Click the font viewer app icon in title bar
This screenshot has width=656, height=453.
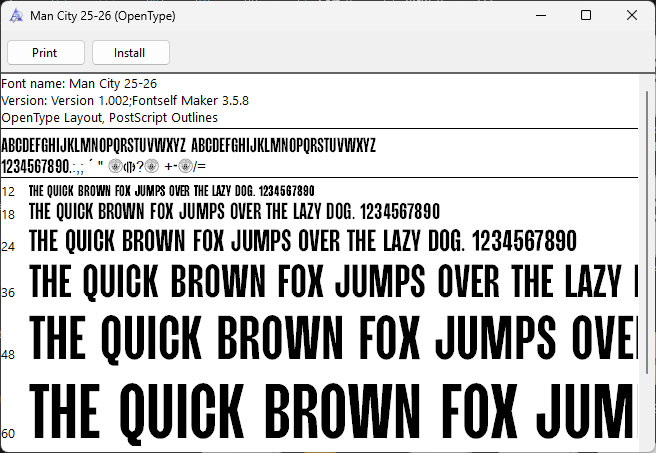coord(15,15)
